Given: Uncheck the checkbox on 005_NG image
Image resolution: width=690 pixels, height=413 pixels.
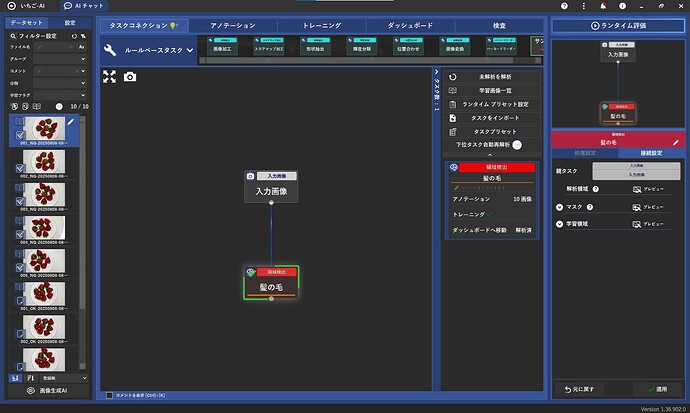Looking at the screenshot, I should point(19,267).
